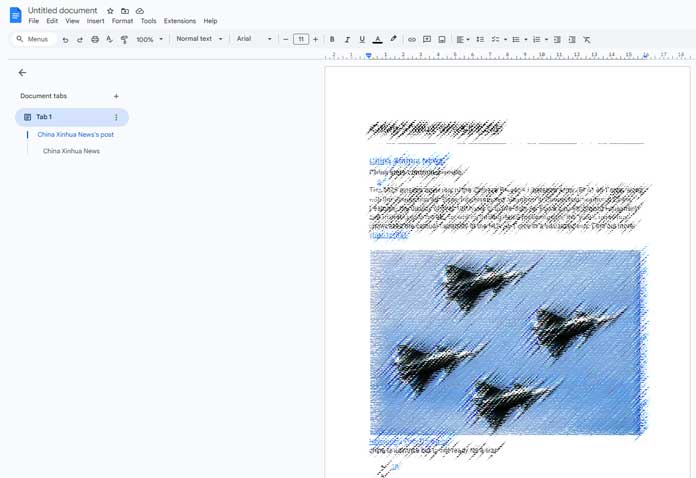
Task: Jump to China Xinhua News outline entry
Action: (x=71, y=151)
